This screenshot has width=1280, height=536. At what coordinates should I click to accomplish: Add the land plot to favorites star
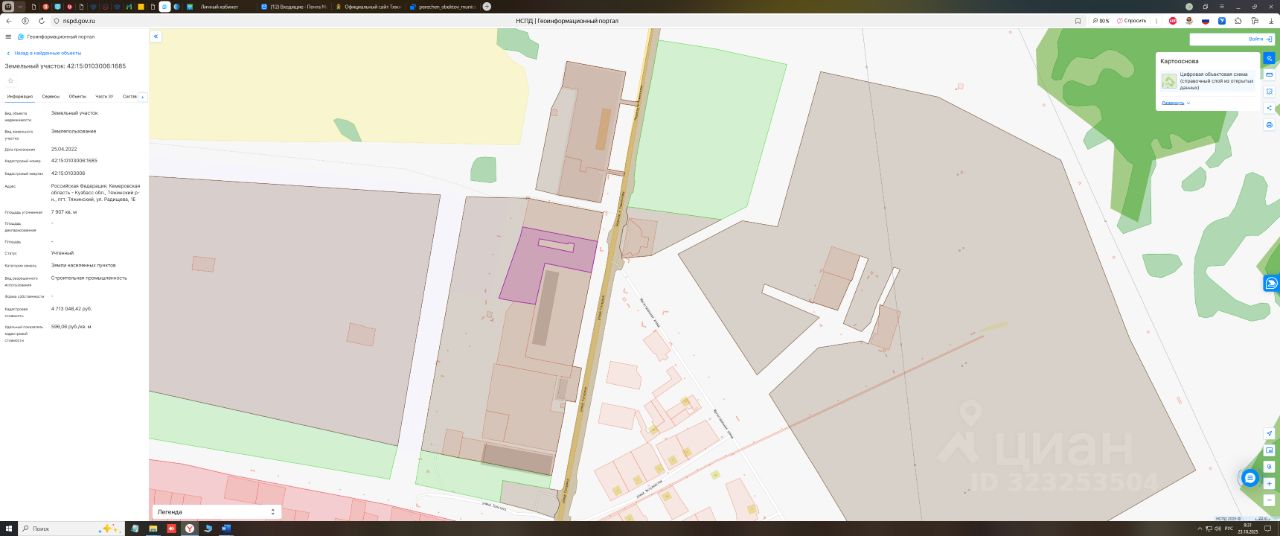pos(10,81)
